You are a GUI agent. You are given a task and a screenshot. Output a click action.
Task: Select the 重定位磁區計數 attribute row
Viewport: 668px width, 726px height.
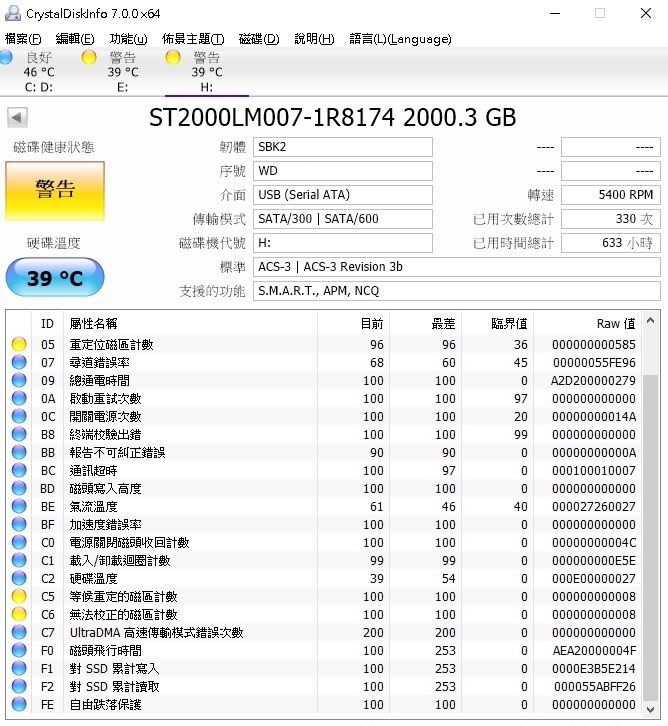[324, 344]
